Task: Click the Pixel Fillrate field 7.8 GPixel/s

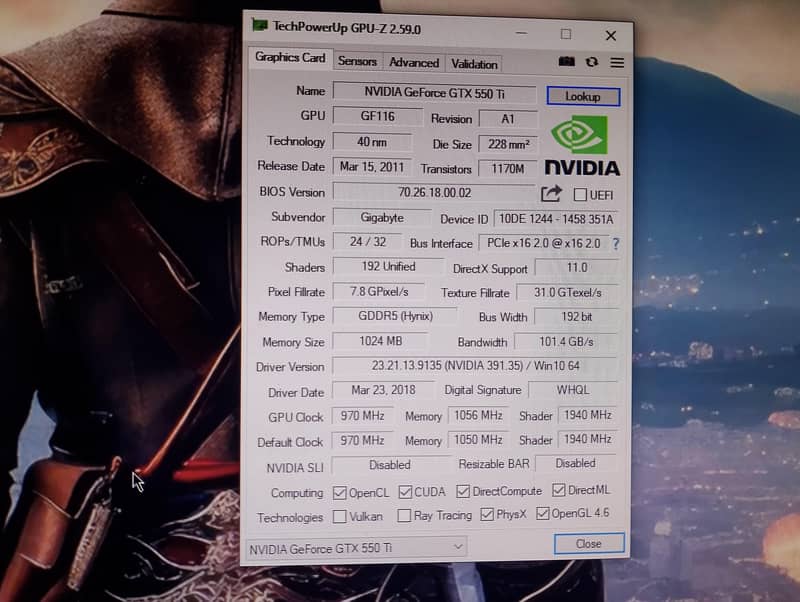Action: click(x=379, y=291)
